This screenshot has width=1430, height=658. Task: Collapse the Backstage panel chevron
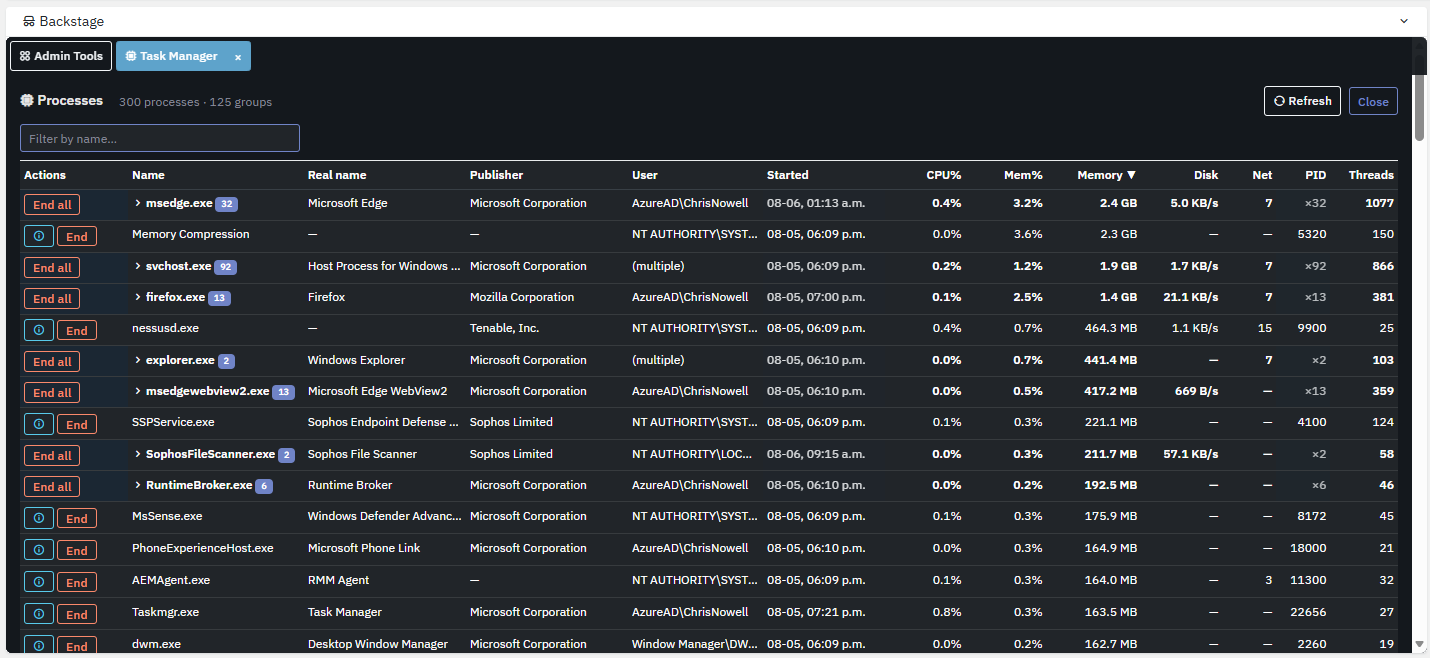click(1404, 21)
